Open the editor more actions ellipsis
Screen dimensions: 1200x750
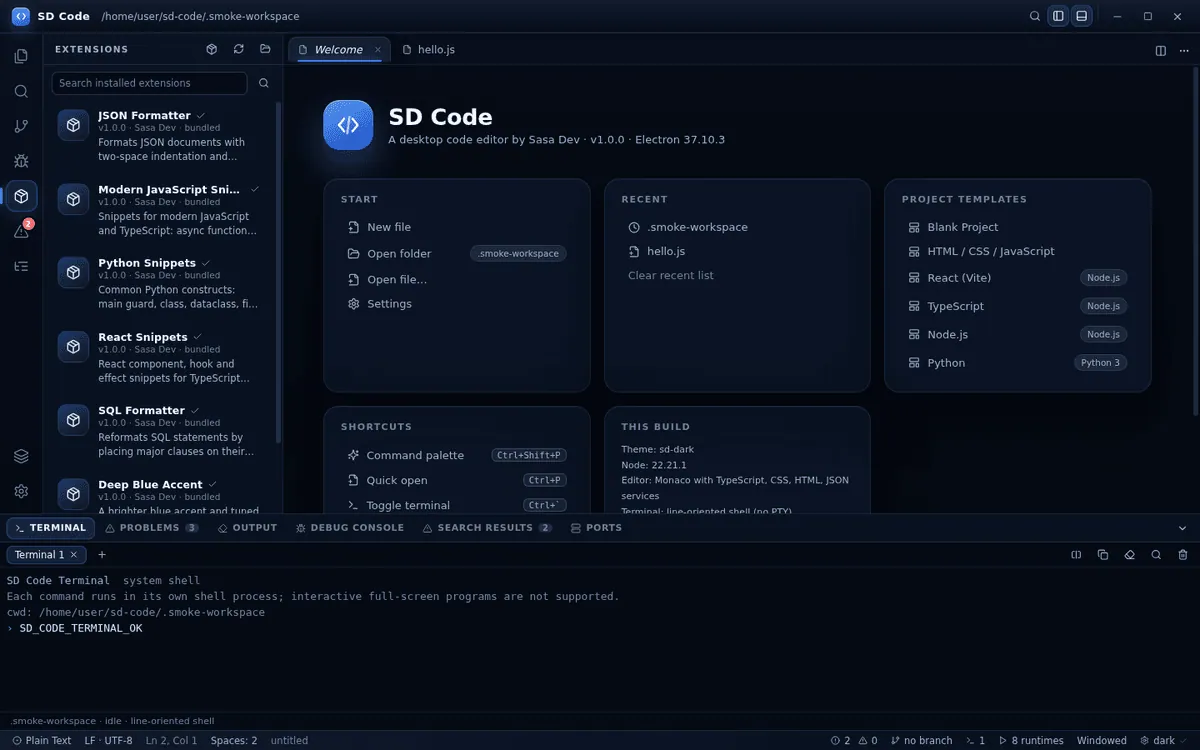1183,50
